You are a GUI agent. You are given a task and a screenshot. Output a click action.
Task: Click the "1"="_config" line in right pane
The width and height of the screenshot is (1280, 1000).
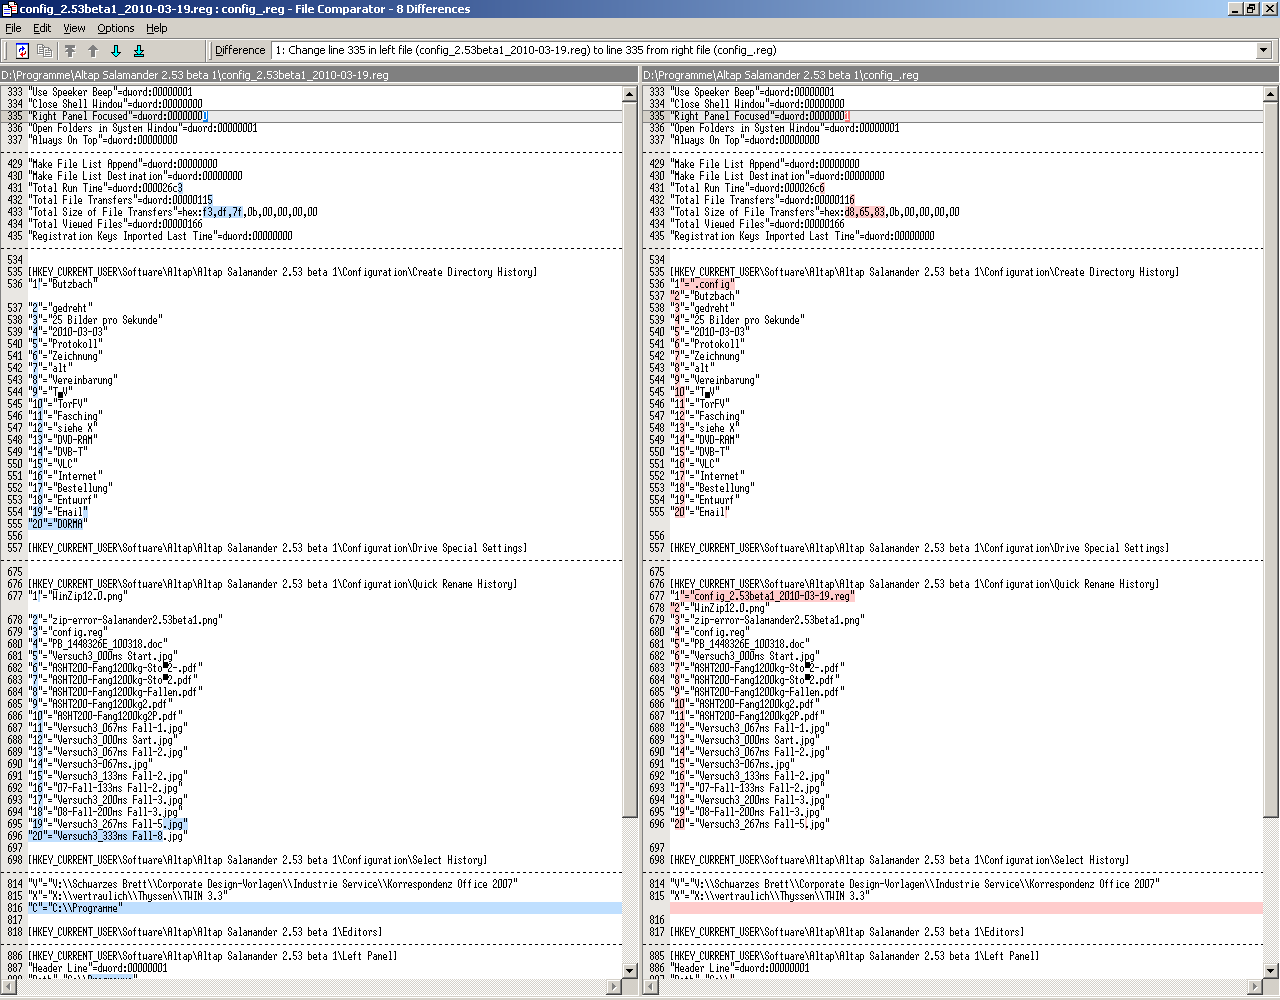point(702,284)
